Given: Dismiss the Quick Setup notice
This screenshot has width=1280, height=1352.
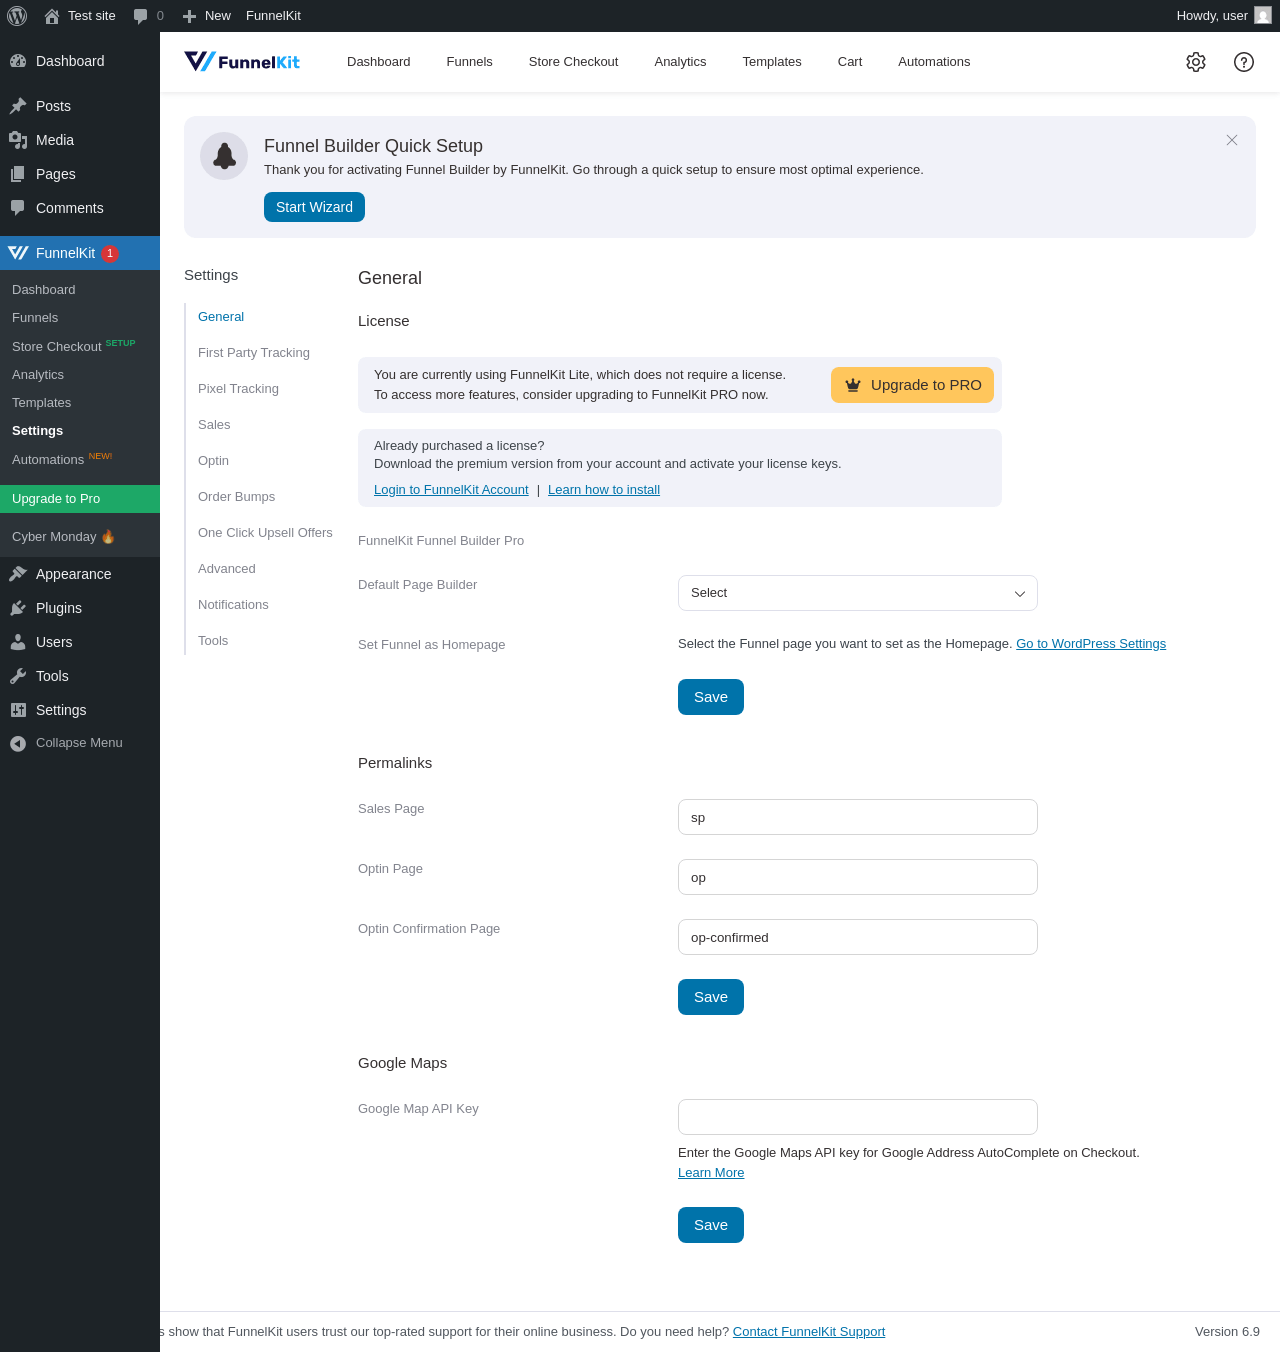Looking at the screenshot, I should click(1232, 140).
